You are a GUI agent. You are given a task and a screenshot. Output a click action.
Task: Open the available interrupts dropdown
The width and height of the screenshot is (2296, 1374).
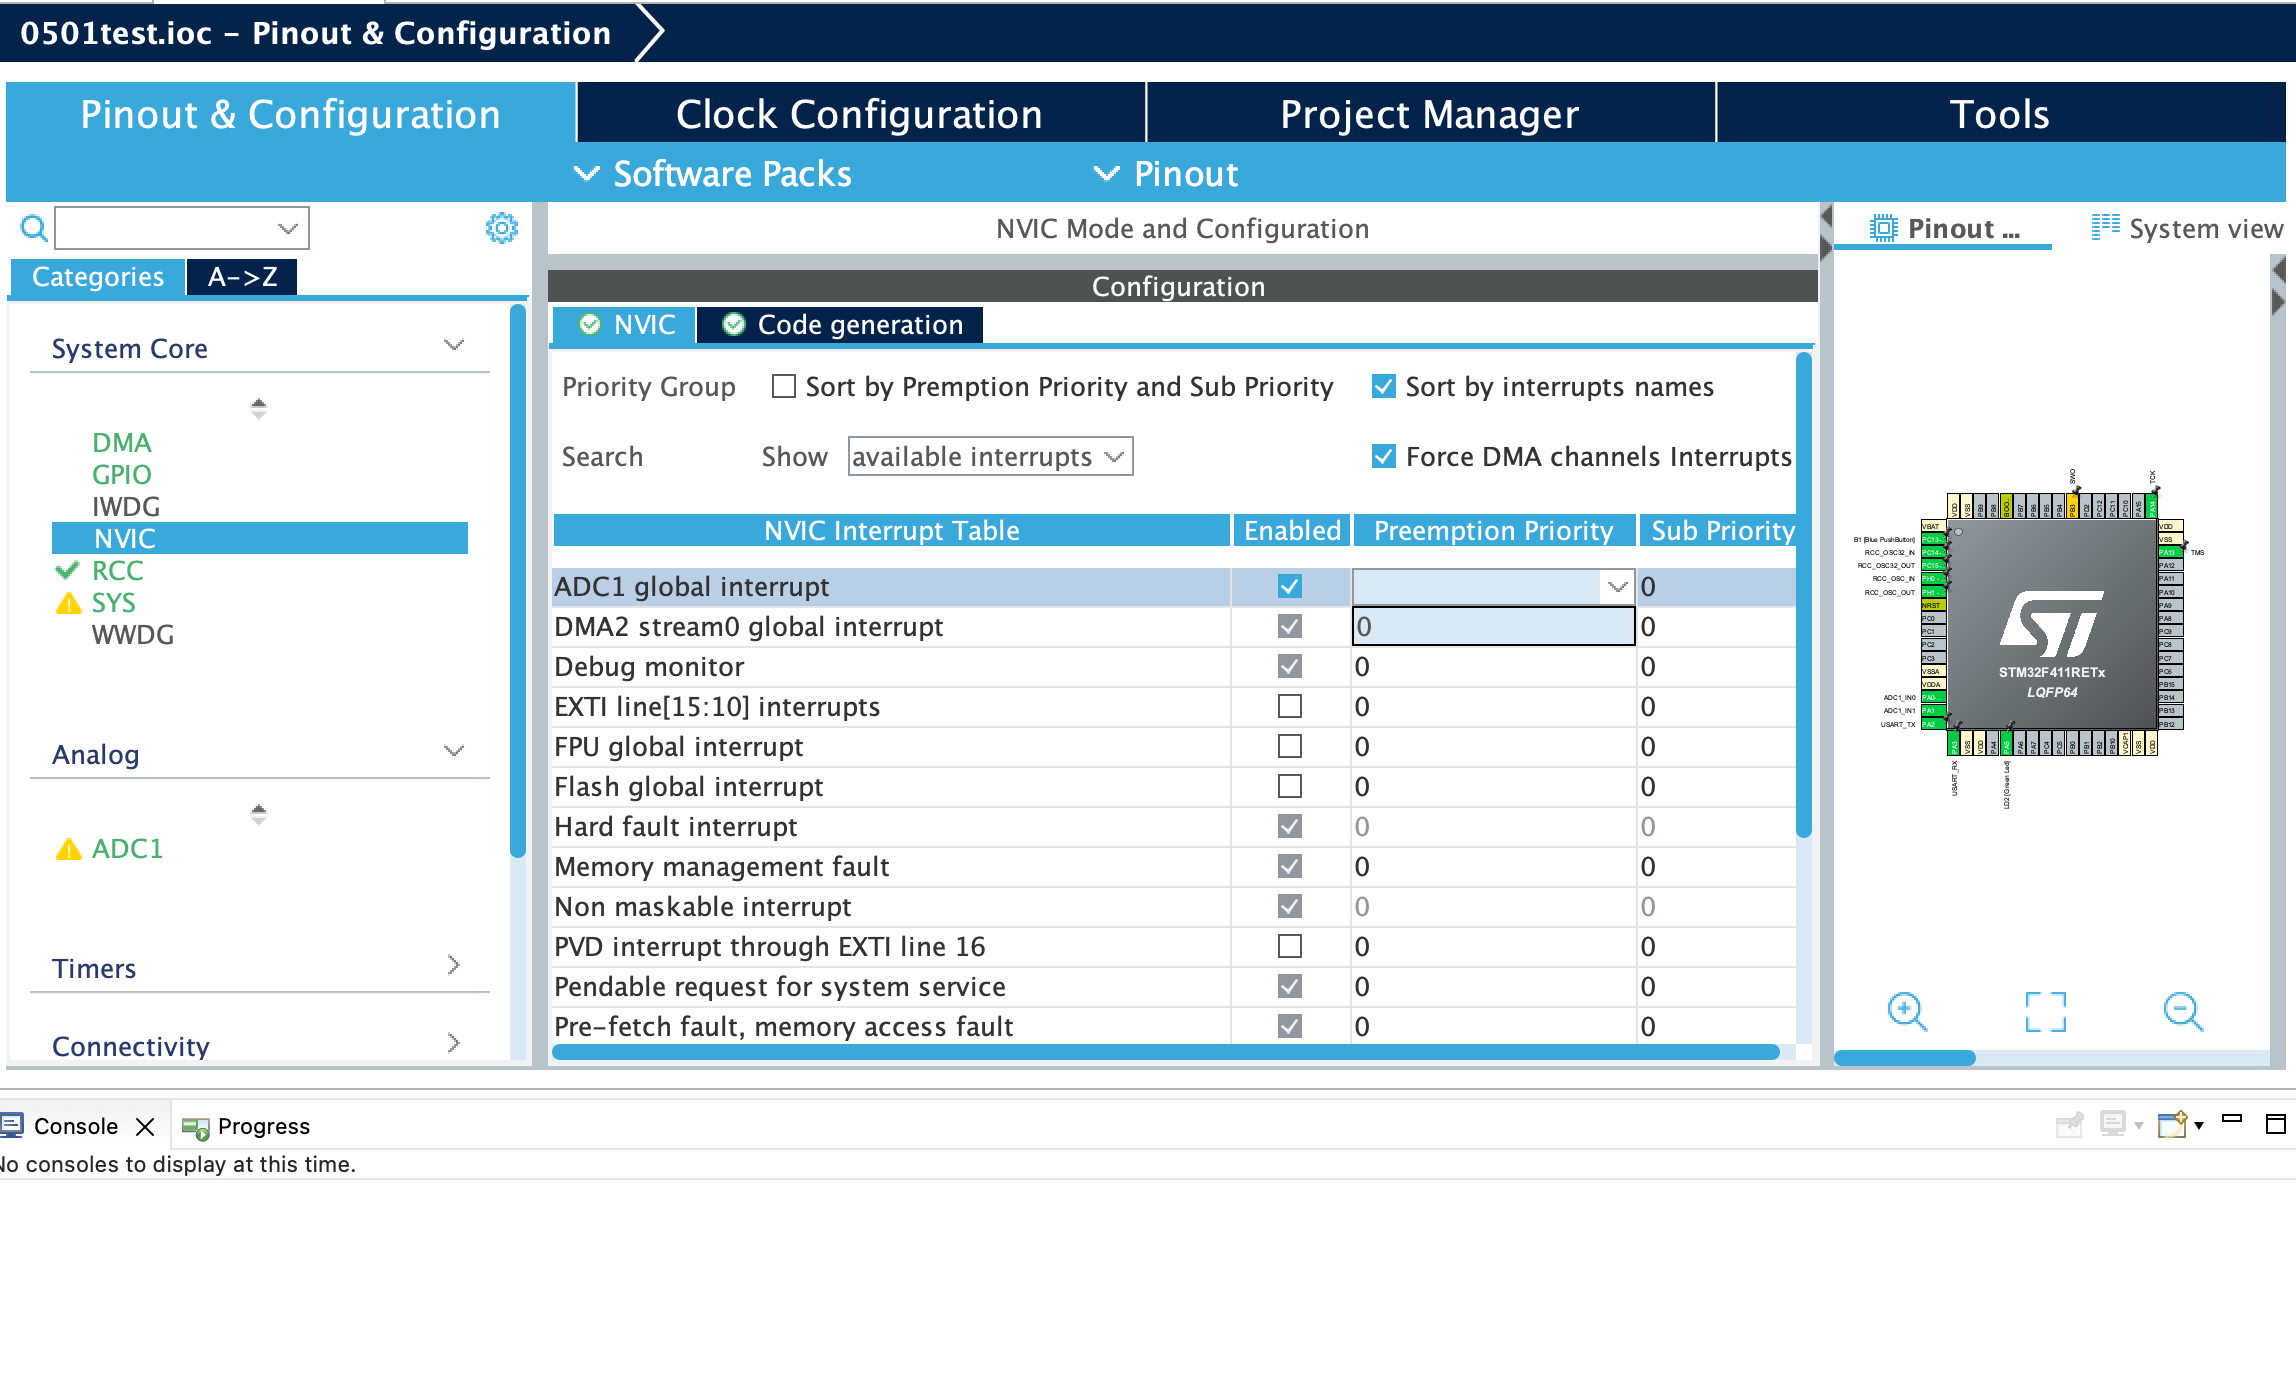pos(990,457)
